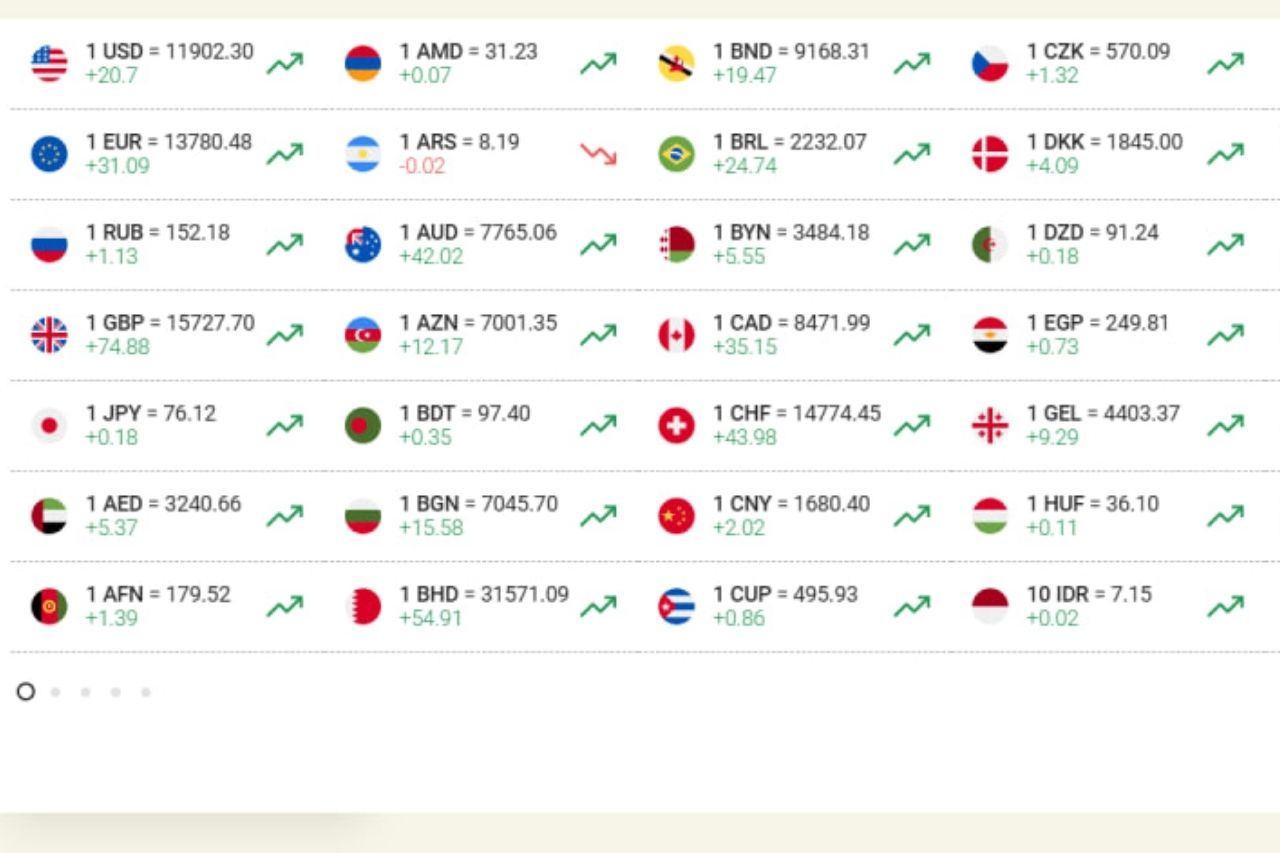Click the 1 CNY = 1680.40 rate

click(x=791, y=504)
